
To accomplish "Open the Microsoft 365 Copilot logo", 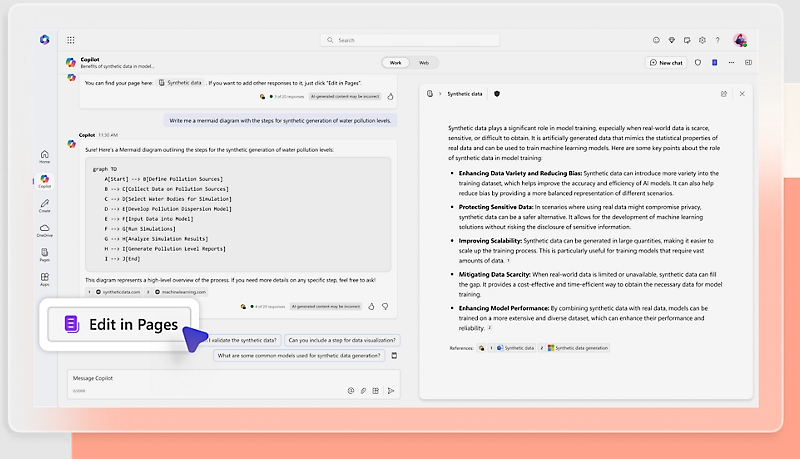I will pyautogui.click(x=45, y=40).
